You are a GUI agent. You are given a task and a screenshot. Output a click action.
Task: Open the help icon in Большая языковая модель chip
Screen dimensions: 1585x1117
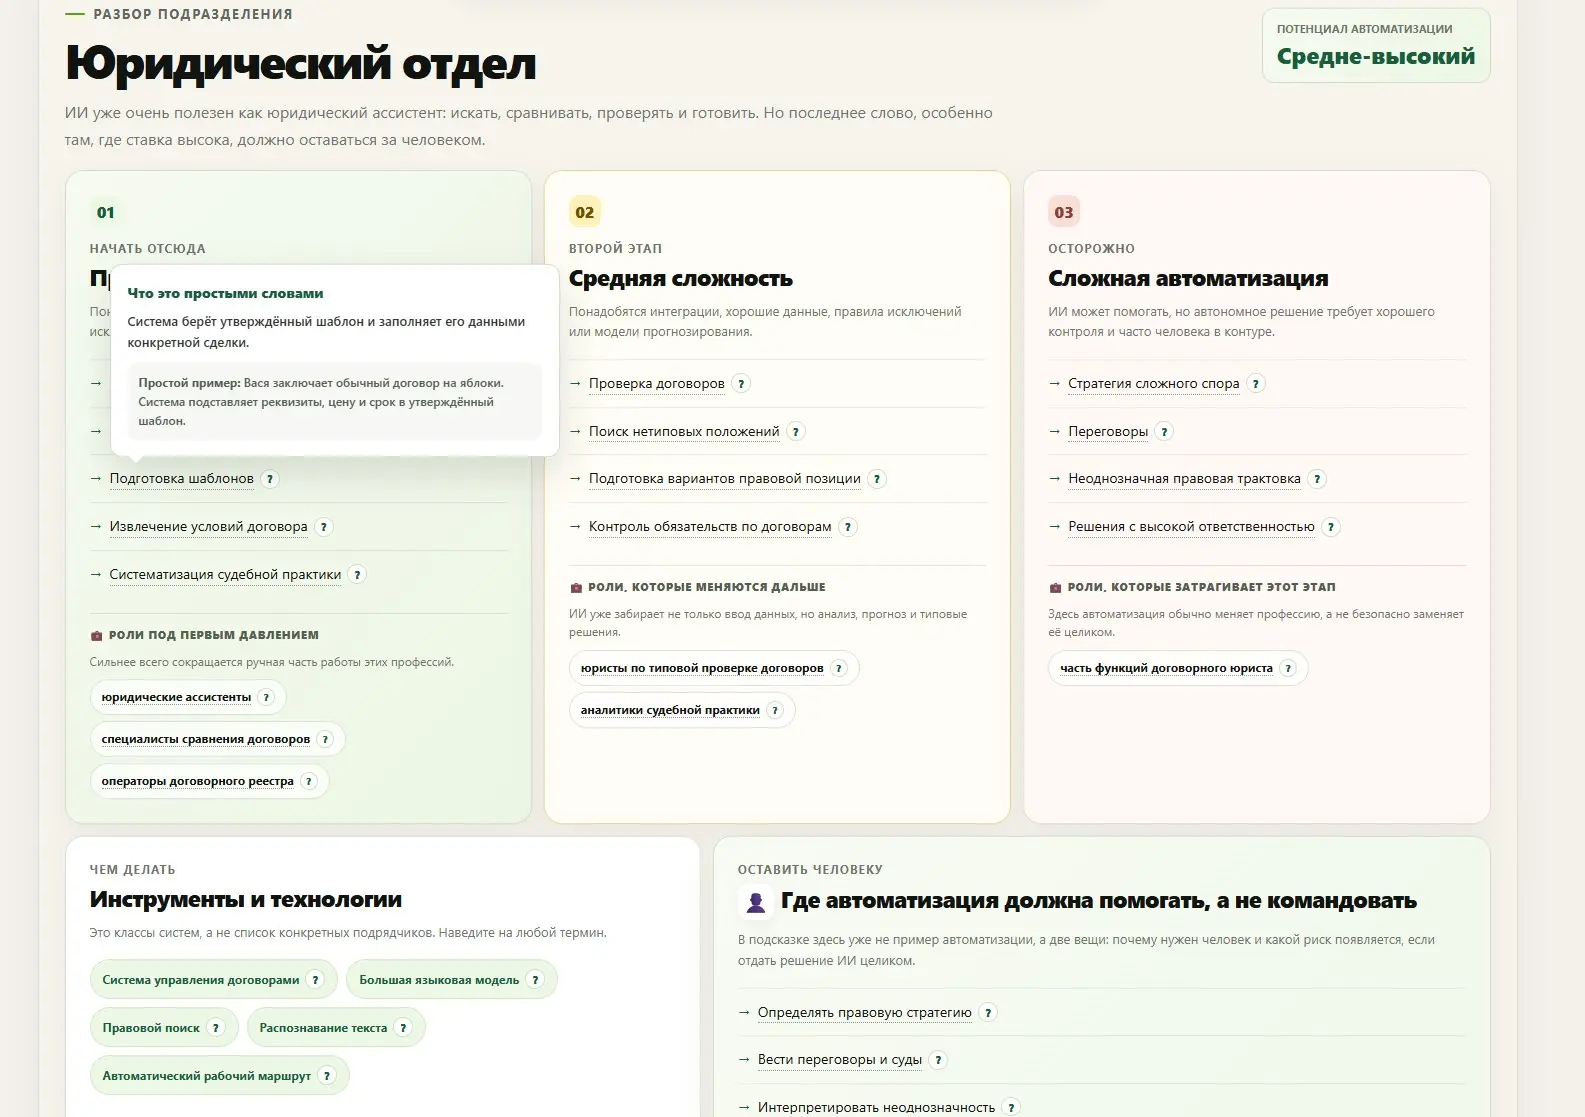coord(536,980)
